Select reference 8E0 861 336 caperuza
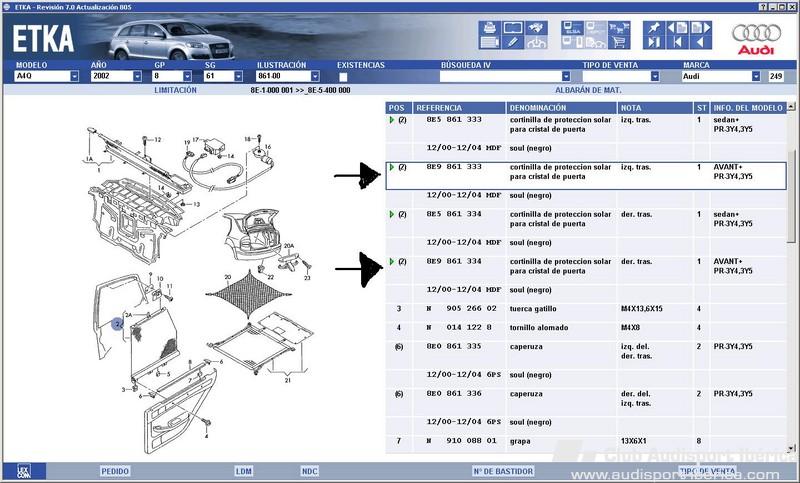Screen dimensions: 800x483 [454, 394]
